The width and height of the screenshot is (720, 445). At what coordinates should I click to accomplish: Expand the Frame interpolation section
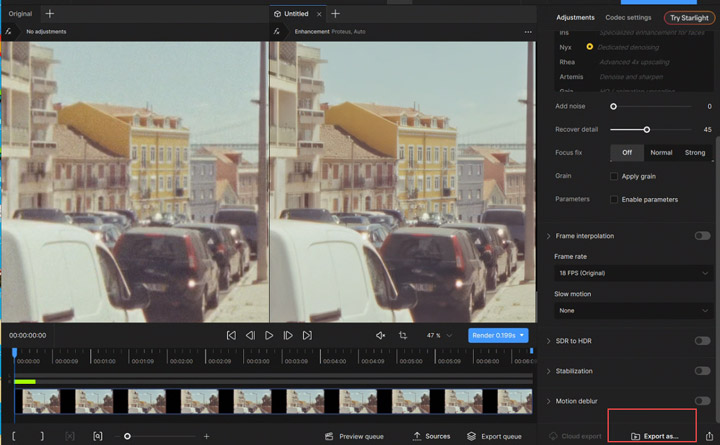coord(548,236)
